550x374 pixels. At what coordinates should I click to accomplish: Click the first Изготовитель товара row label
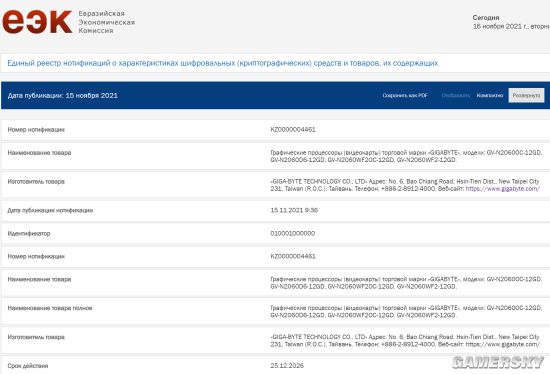pos(36,181)
